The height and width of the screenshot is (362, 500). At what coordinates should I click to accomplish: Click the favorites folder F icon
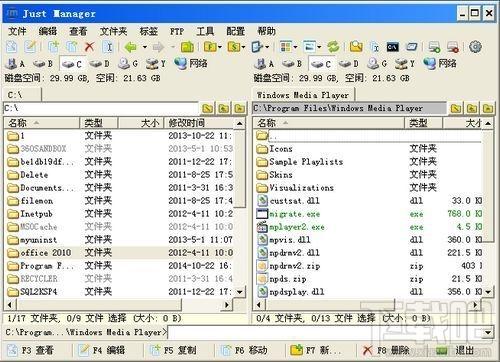coord(210,47)
